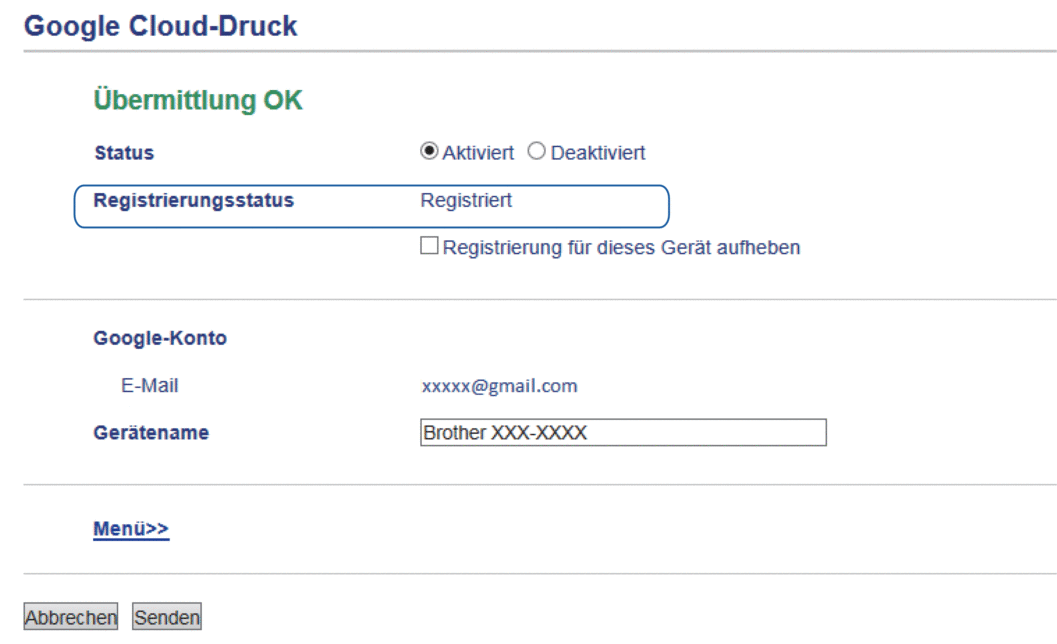Click the Google-Konto section label
Screen dimensions: 1057x644
point(160,338)
